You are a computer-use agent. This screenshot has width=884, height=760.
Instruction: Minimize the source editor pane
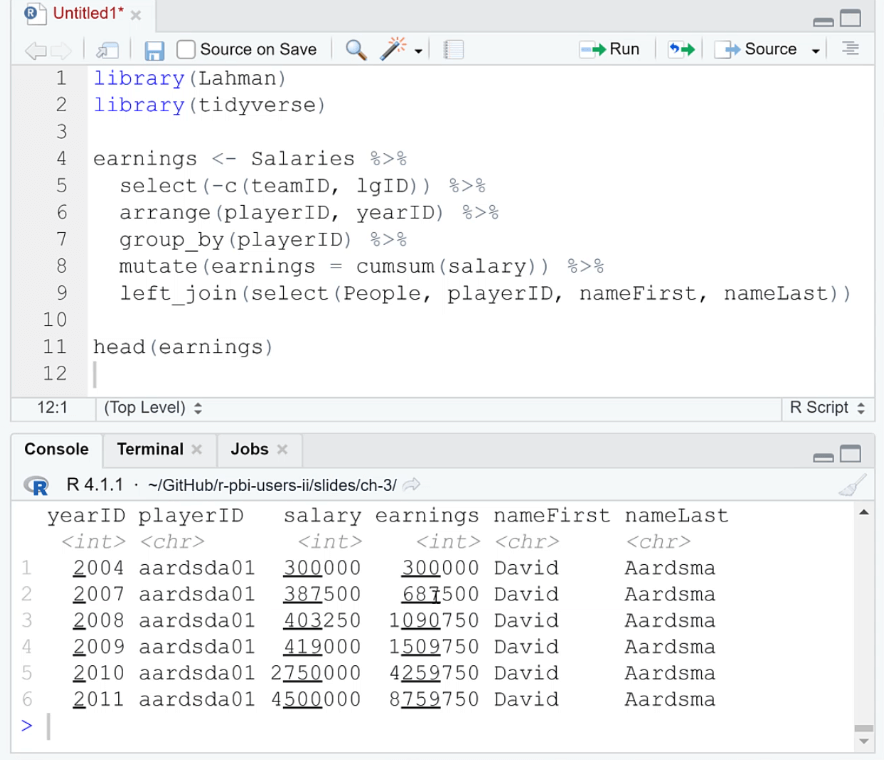click(x=823, y=22)
